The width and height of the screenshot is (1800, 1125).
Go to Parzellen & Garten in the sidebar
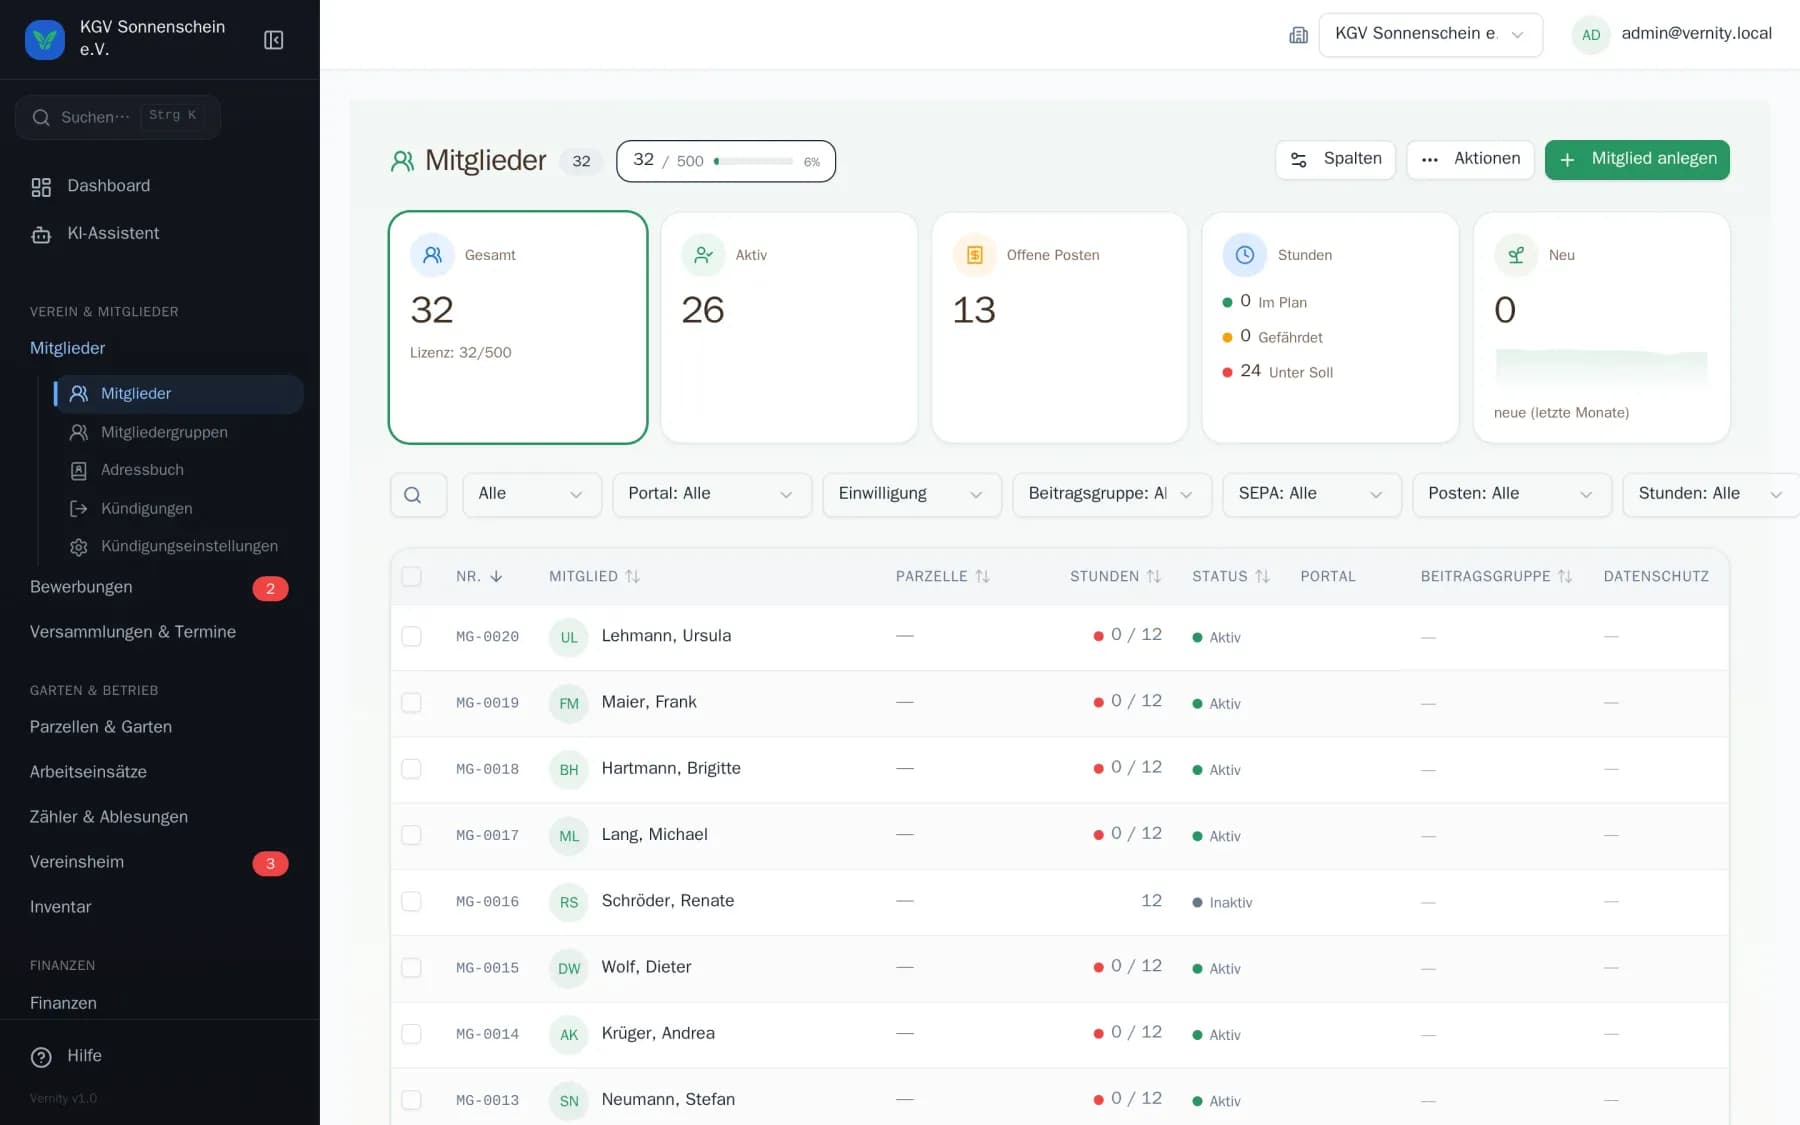point(101,727)
